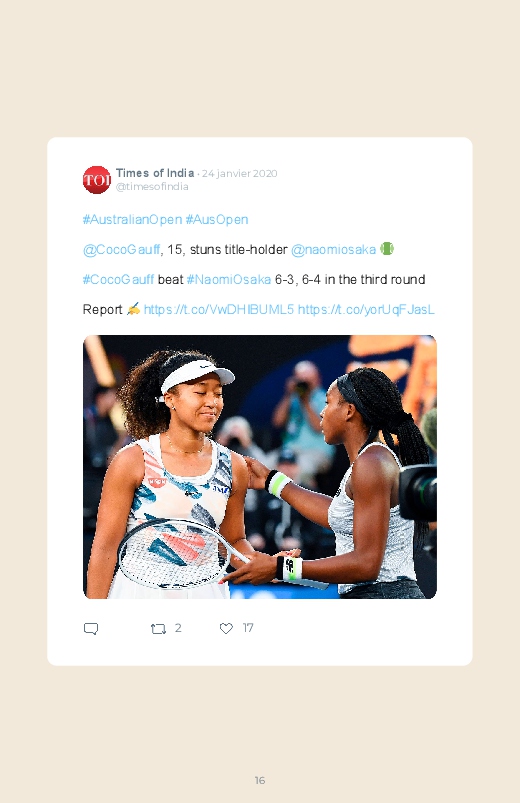Open the #NaomiOsaka hashtag
Screen dimensions: 520x803
pos(228,280)
